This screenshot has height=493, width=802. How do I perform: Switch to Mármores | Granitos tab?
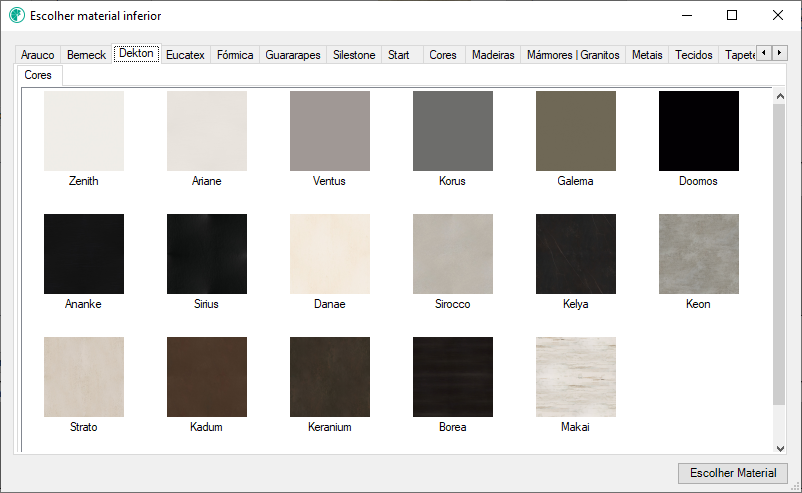click(x=573, y=55)
